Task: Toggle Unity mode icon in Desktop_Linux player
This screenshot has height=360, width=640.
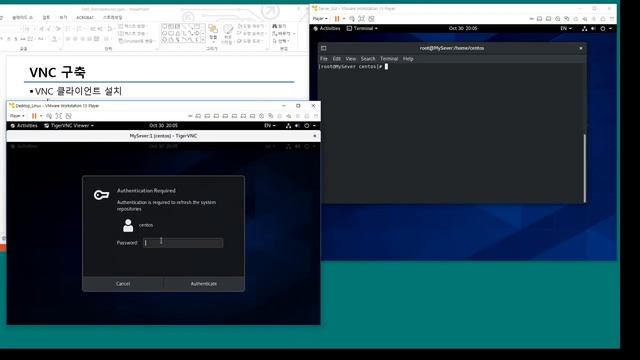Action: point(69,116)
